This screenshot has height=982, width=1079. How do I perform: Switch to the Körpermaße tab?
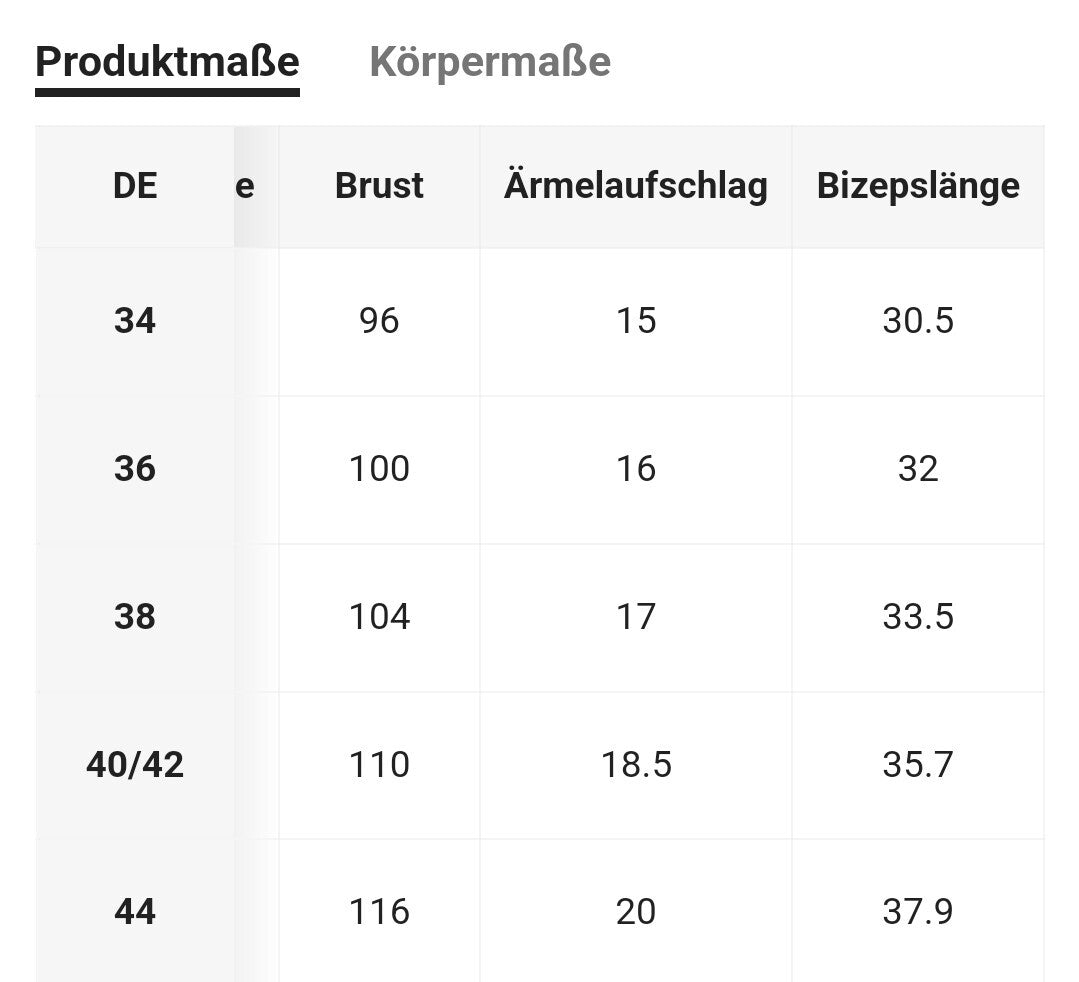pos(490,62)
